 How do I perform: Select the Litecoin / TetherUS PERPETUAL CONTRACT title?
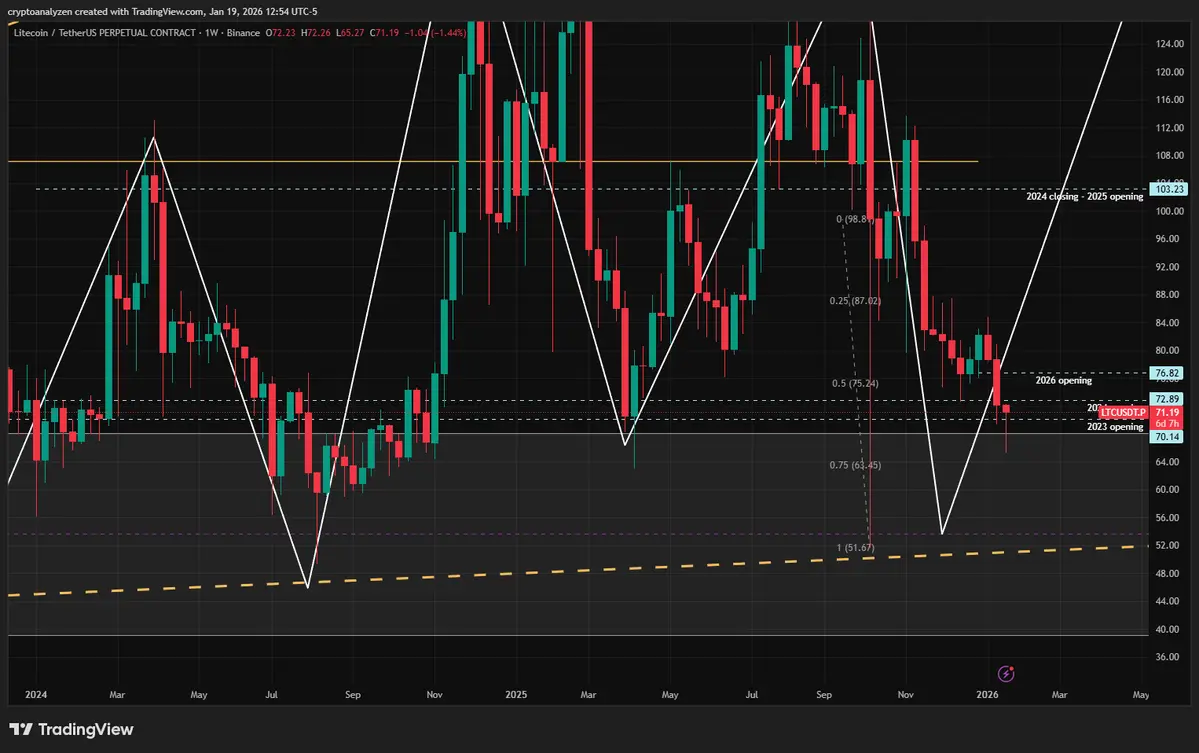tap(105, 33)
